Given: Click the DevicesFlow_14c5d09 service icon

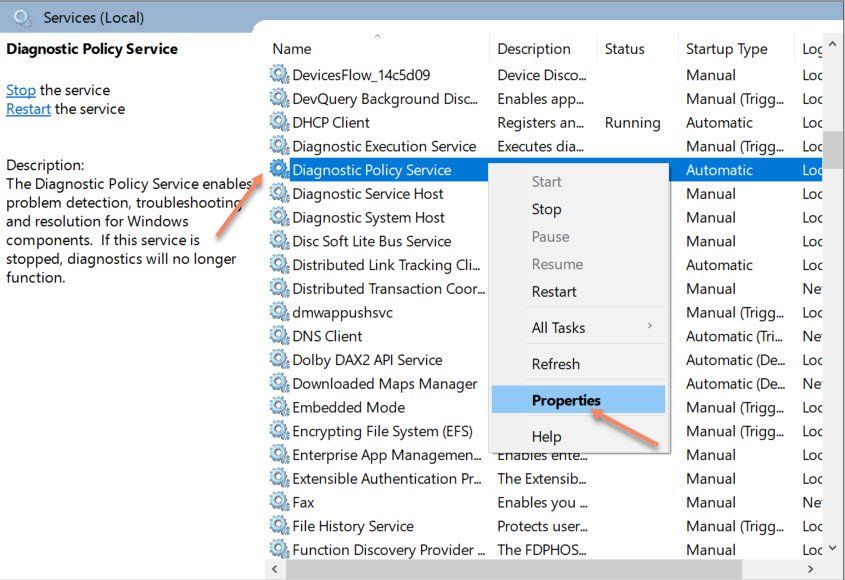Looking at the screenshot, I should pos(279,75).
